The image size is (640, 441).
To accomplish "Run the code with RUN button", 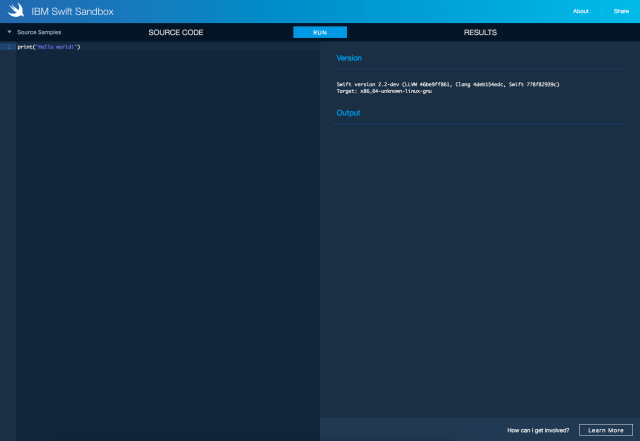I will click(x=319, y=32).
